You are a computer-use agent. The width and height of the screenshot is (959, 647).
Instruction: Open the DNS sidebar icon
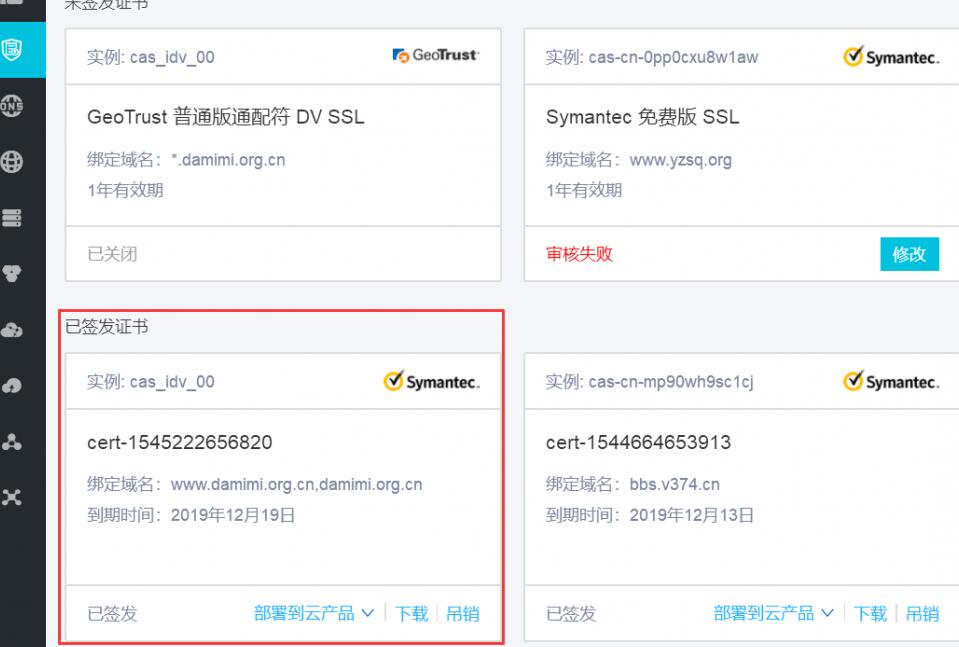[x=13, y=105]
